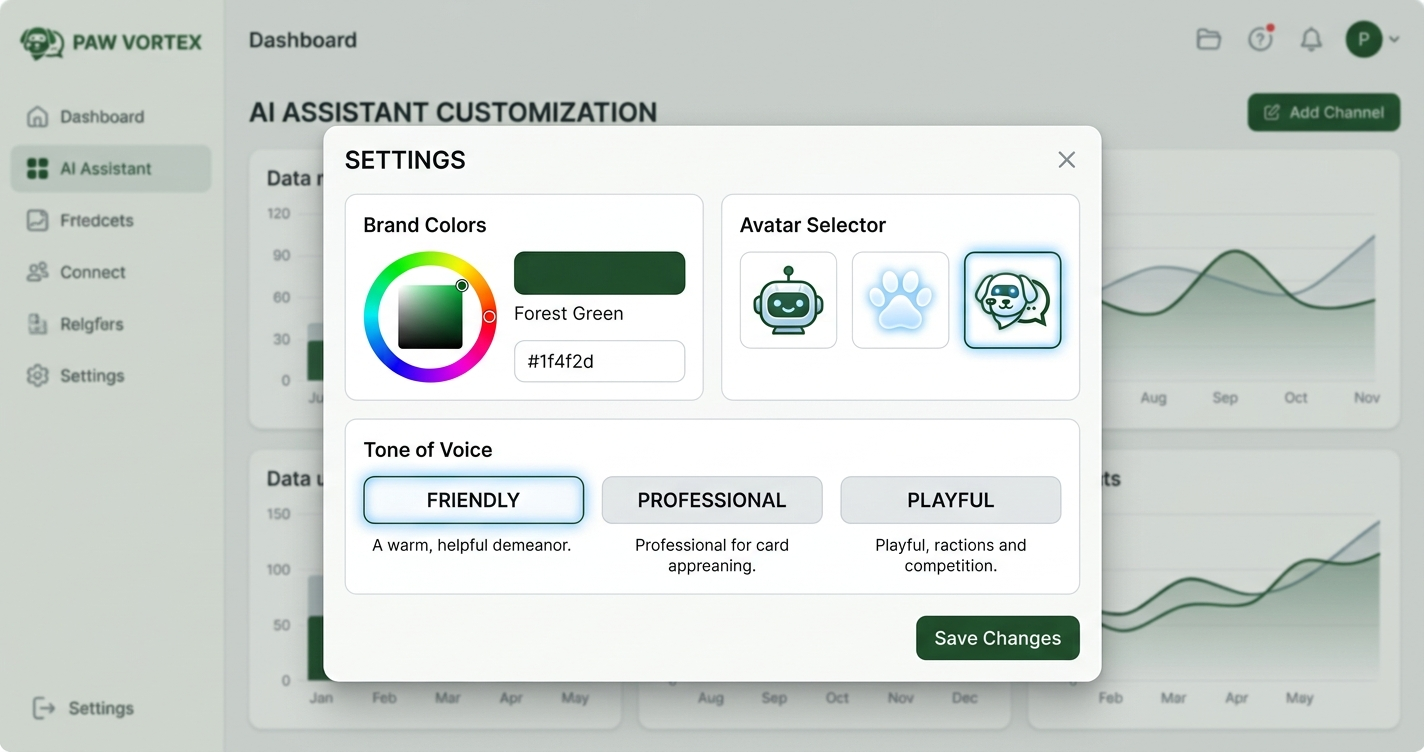Click the logout arrow icon at sidebar bottom
Screen dimensions: 1424x752
pyautogui.click(x=44, y=708)
